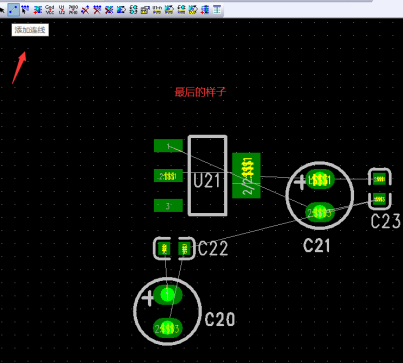Run Auto Terminator Assign tool
The width and height of the screenshot is (403, 363).
point(193,10)
